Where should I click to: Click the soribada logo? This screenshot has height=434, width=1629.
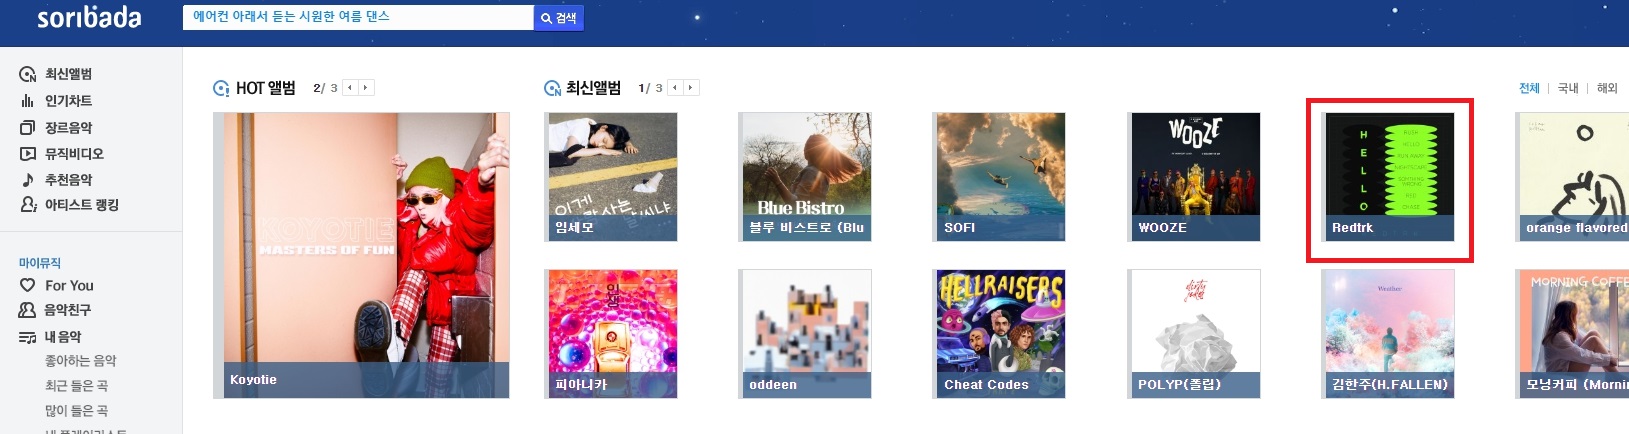click(89, 17)
